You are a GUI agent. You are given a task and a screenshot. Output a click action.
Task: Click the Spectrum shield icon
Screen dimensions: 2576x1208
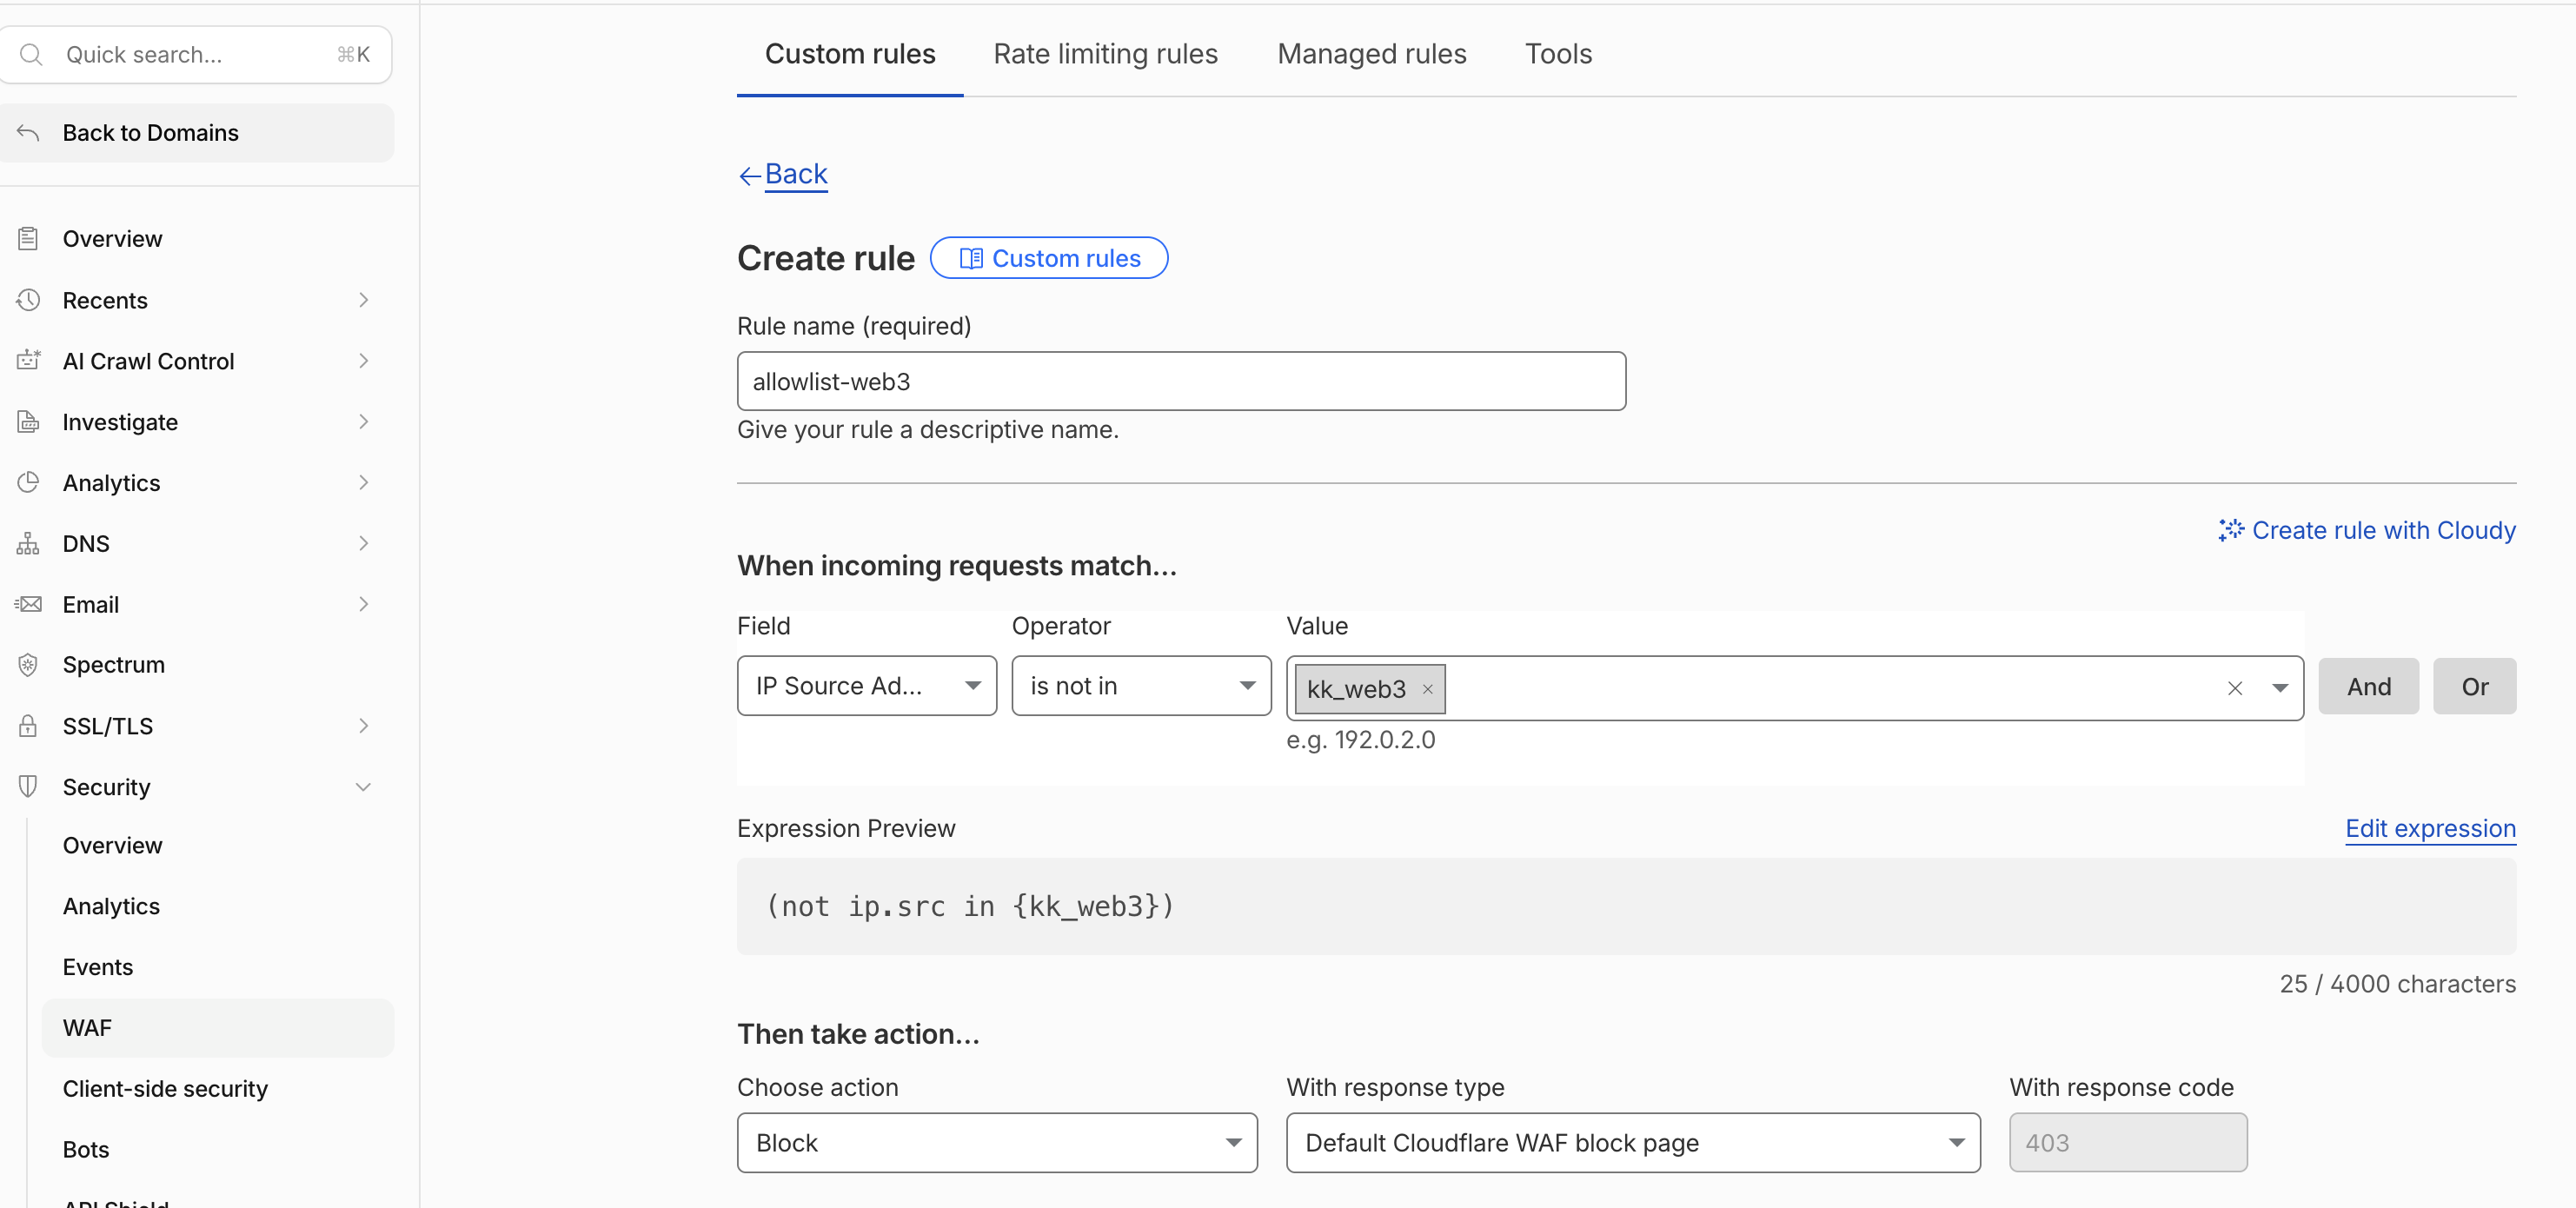point(28,664)
